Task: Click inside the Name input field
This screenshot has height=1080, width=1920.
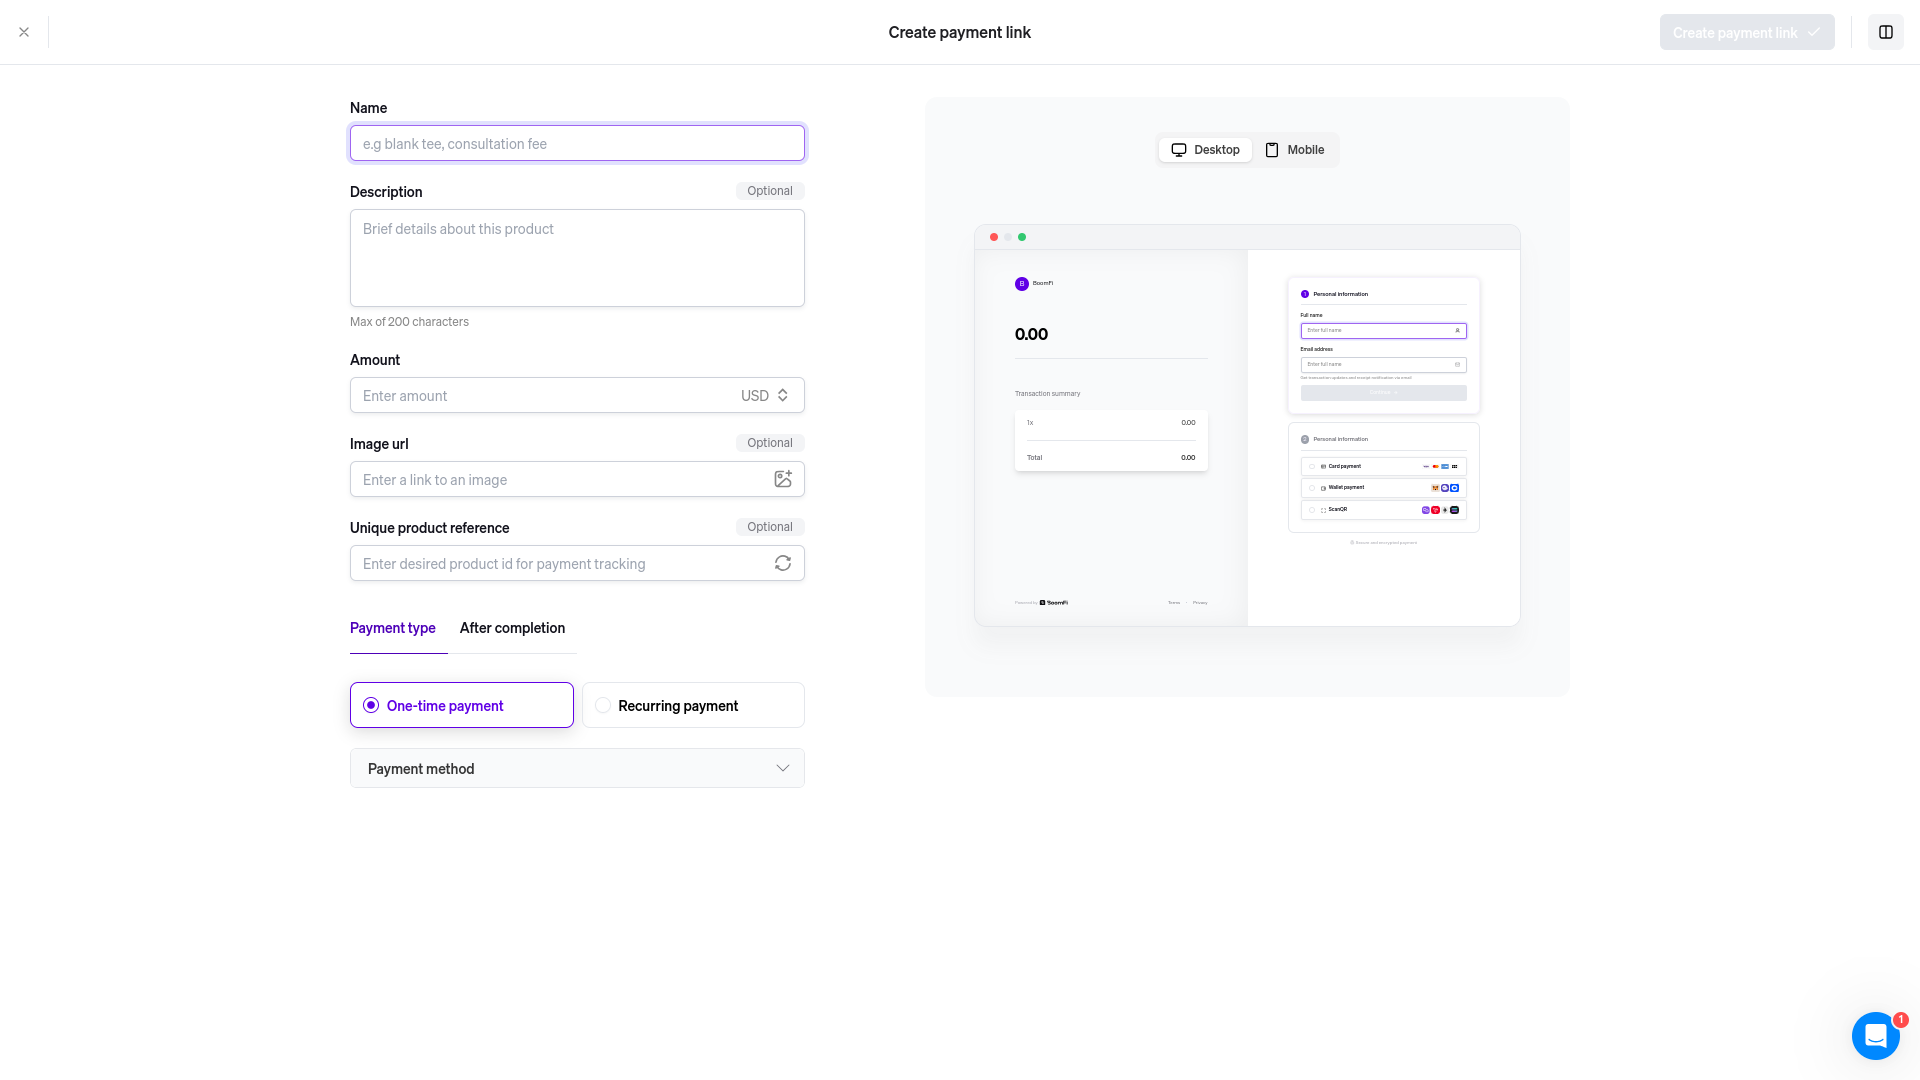Action: tap(576, 143)
